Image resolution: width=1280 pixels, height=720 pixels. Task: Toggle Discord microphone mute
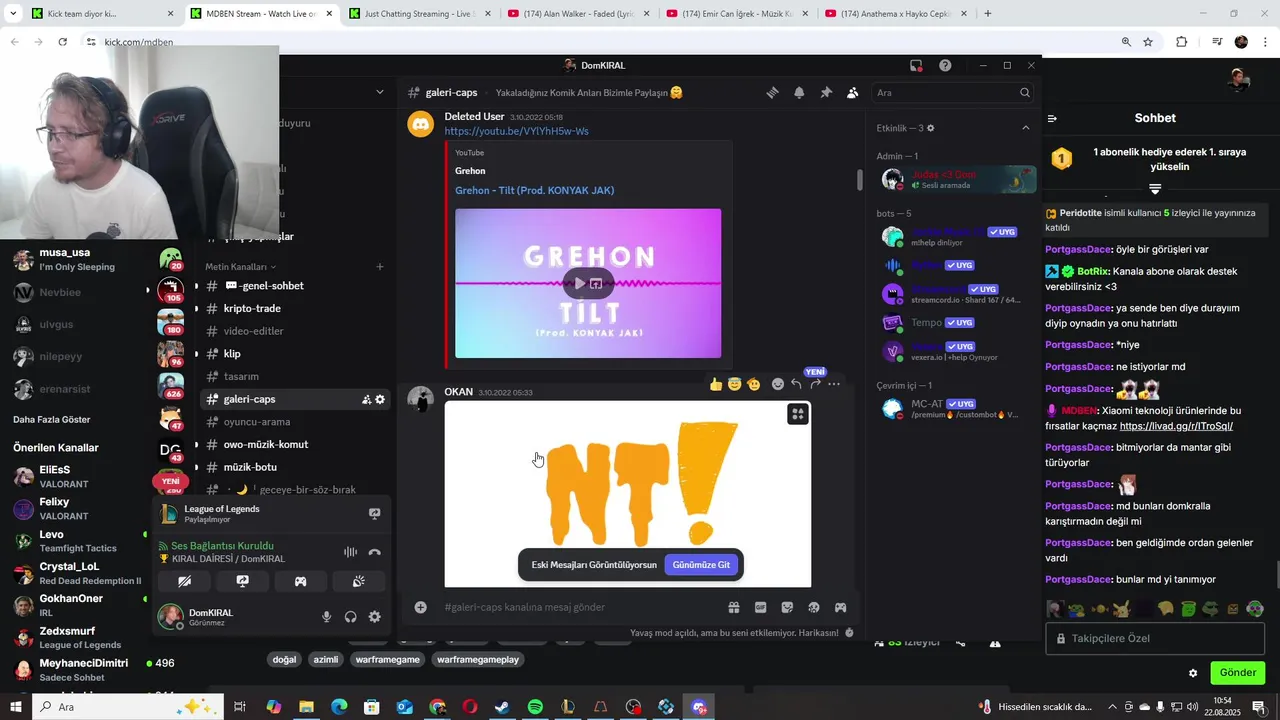pos(326,617)
